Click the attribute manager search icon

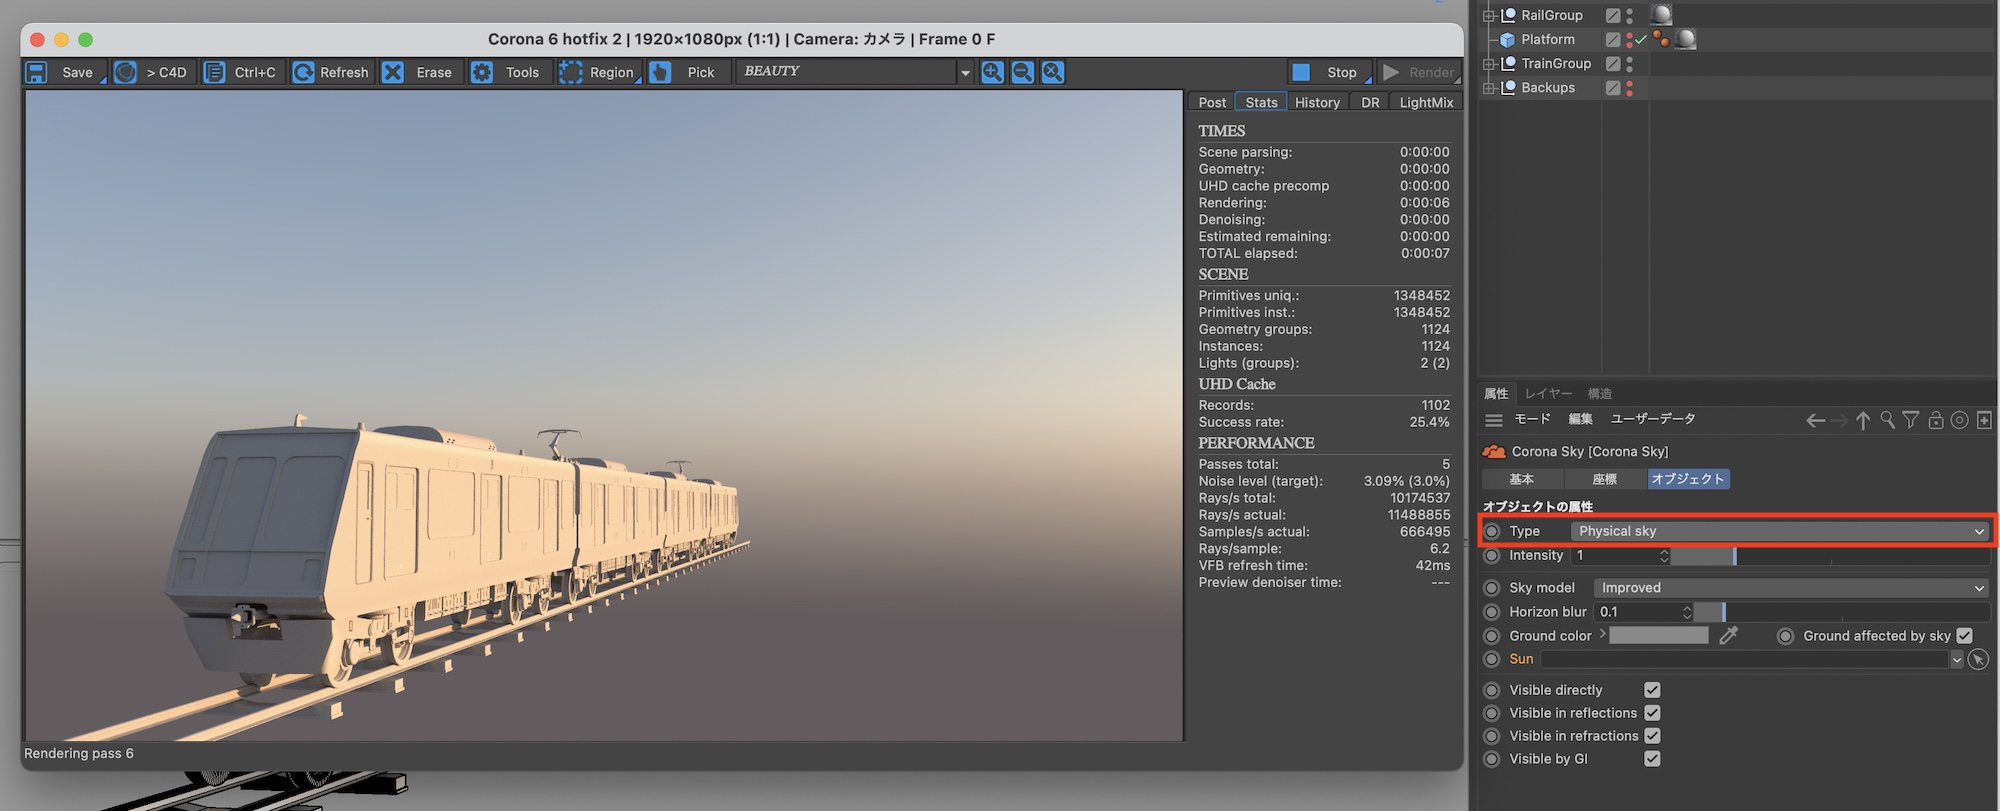(x=1887, y=420)
